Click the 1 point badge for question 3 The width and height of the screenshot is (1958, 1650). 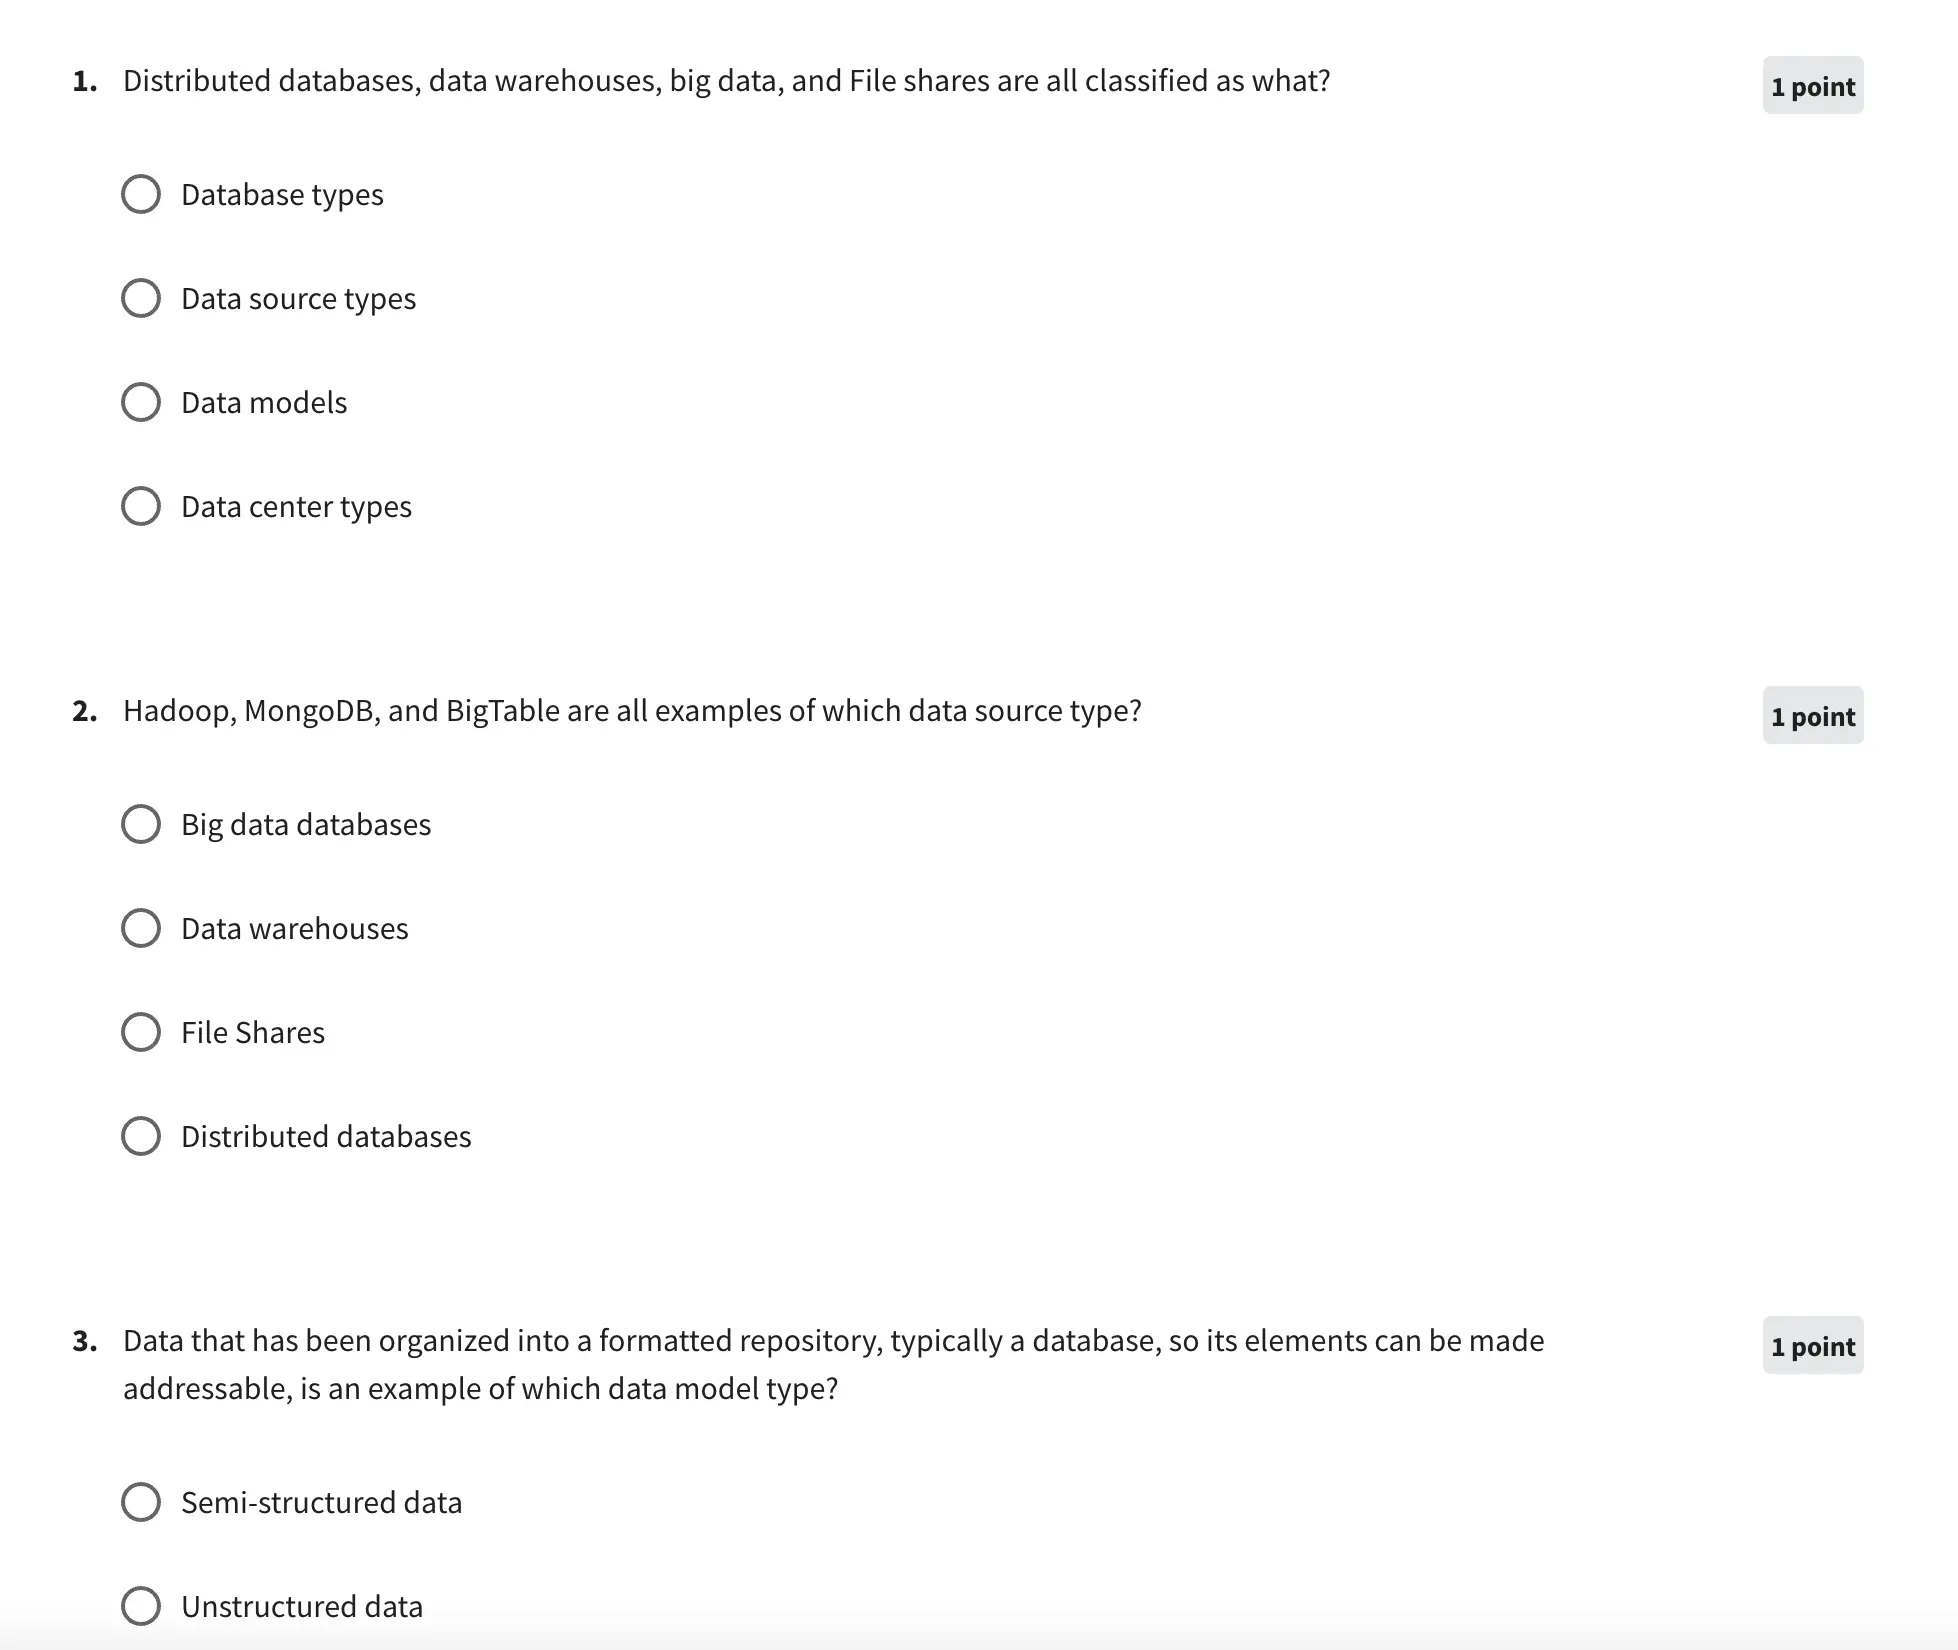pyautogui.click(x=1812, y=1346)
